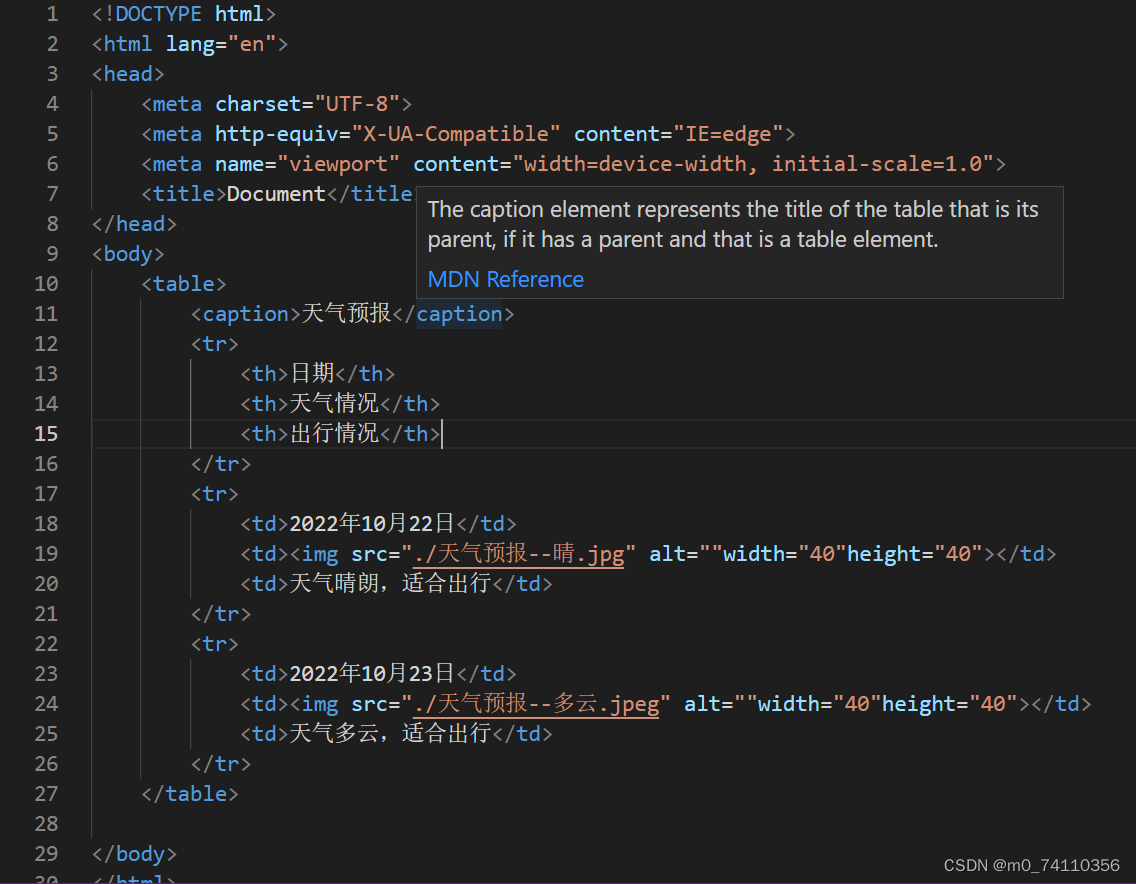Click the Document title text
This screenshot has height=884, width=1136.
276,193
